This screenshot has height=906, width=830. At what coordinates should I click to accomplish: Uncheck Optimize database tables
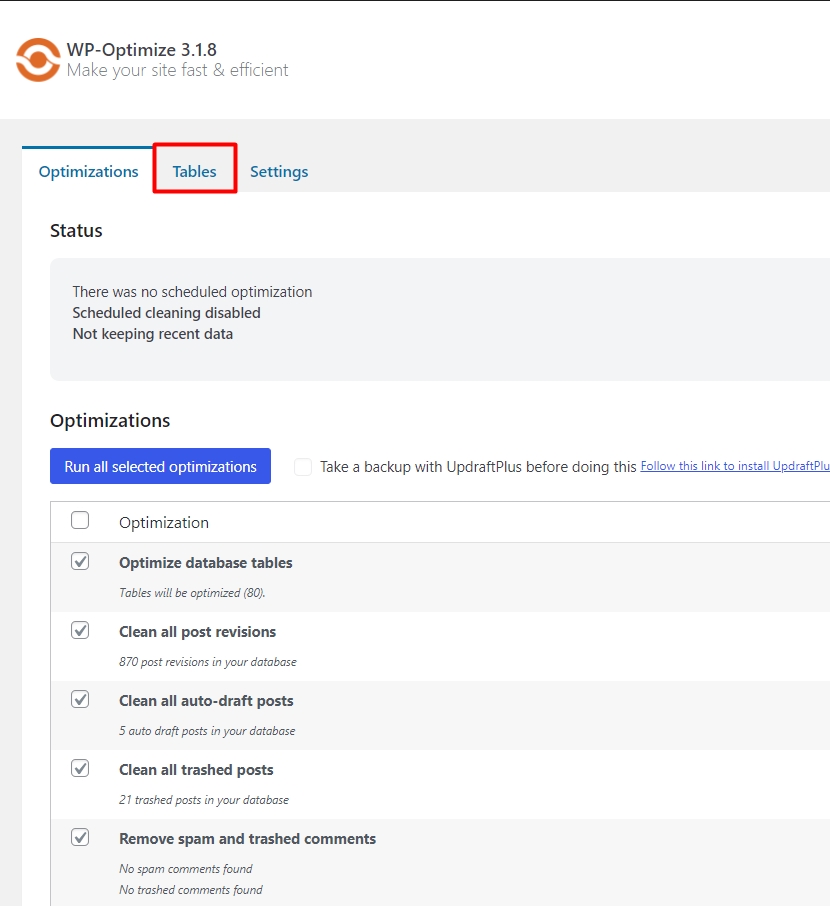[x=80, y=561]
